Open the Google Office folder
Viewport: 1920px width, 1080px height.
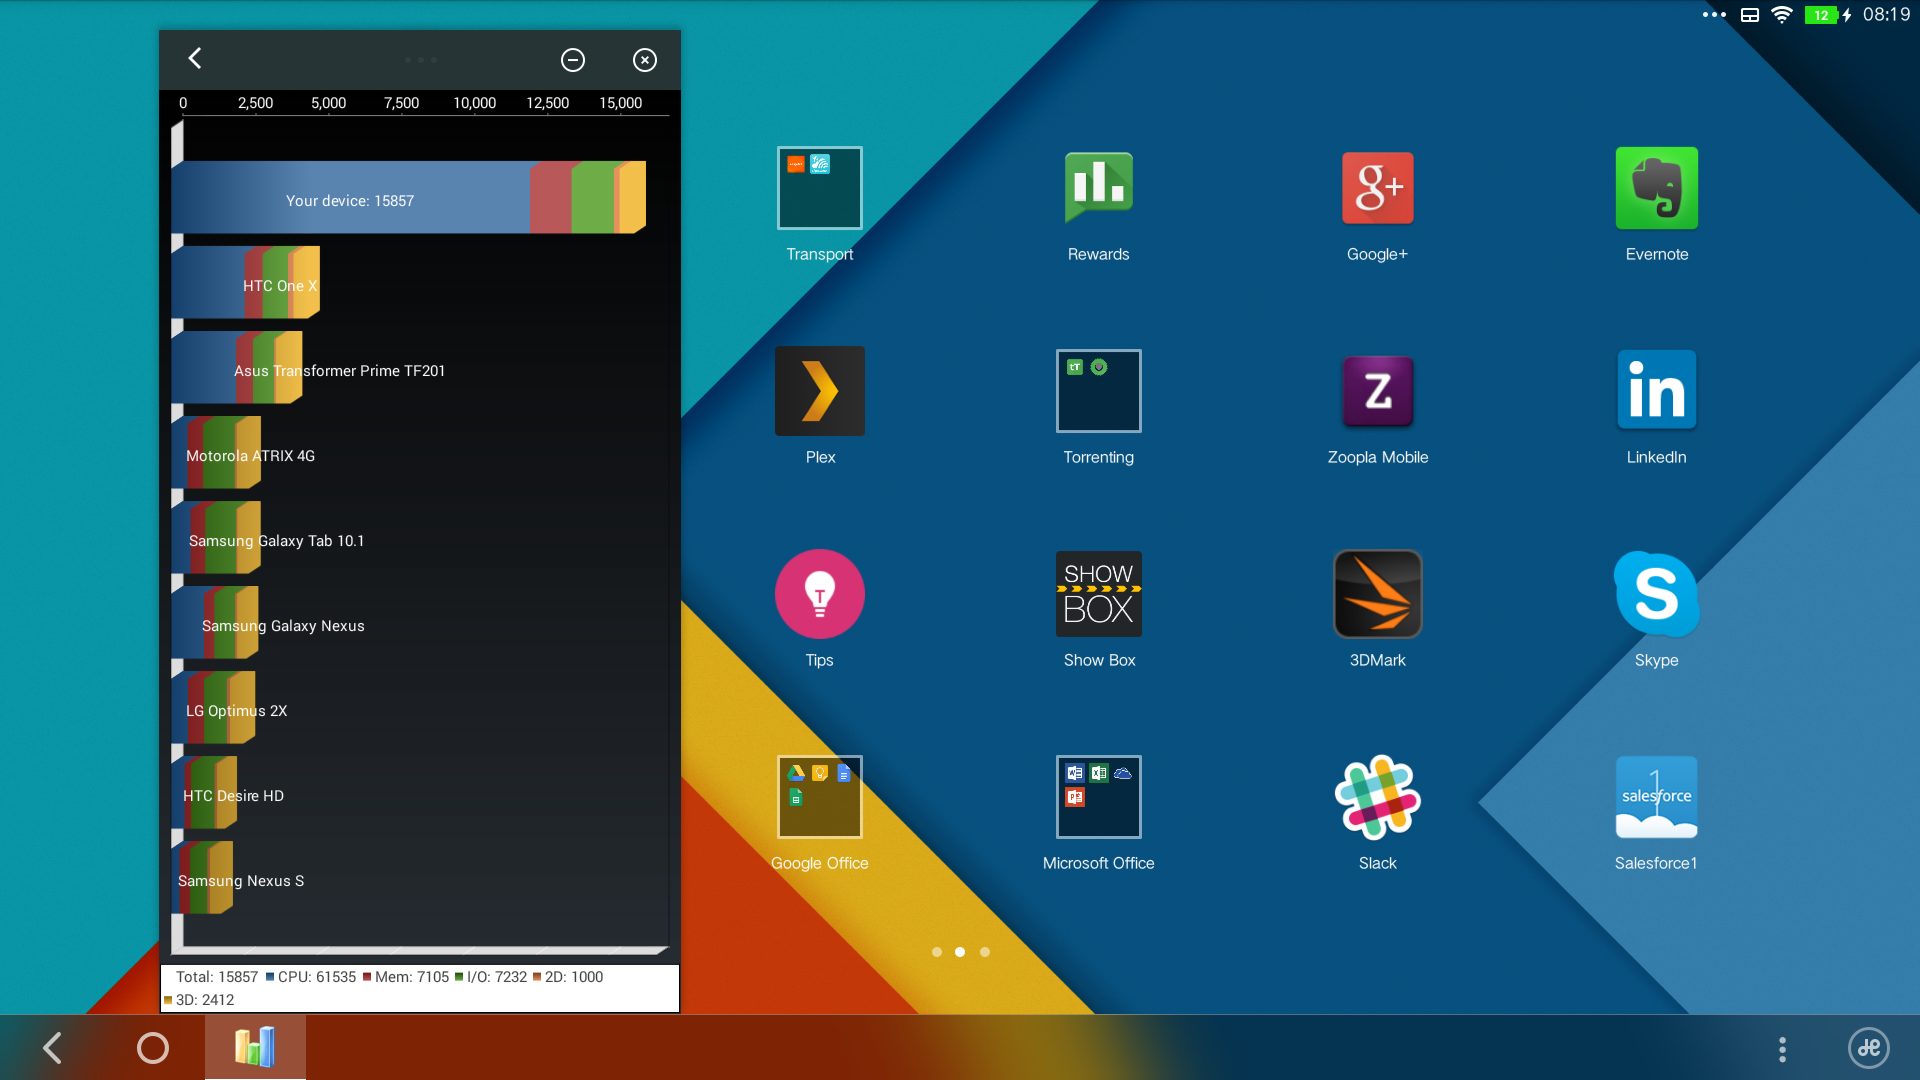tap(819, 797)
